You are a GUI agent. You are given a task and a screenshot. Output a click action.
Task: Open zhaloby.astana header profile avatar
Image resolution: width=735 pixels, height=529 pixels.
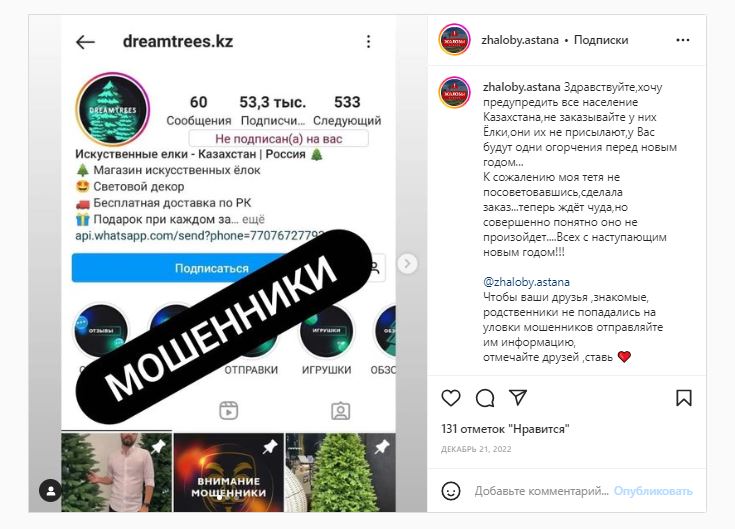[x=454, y=40]
